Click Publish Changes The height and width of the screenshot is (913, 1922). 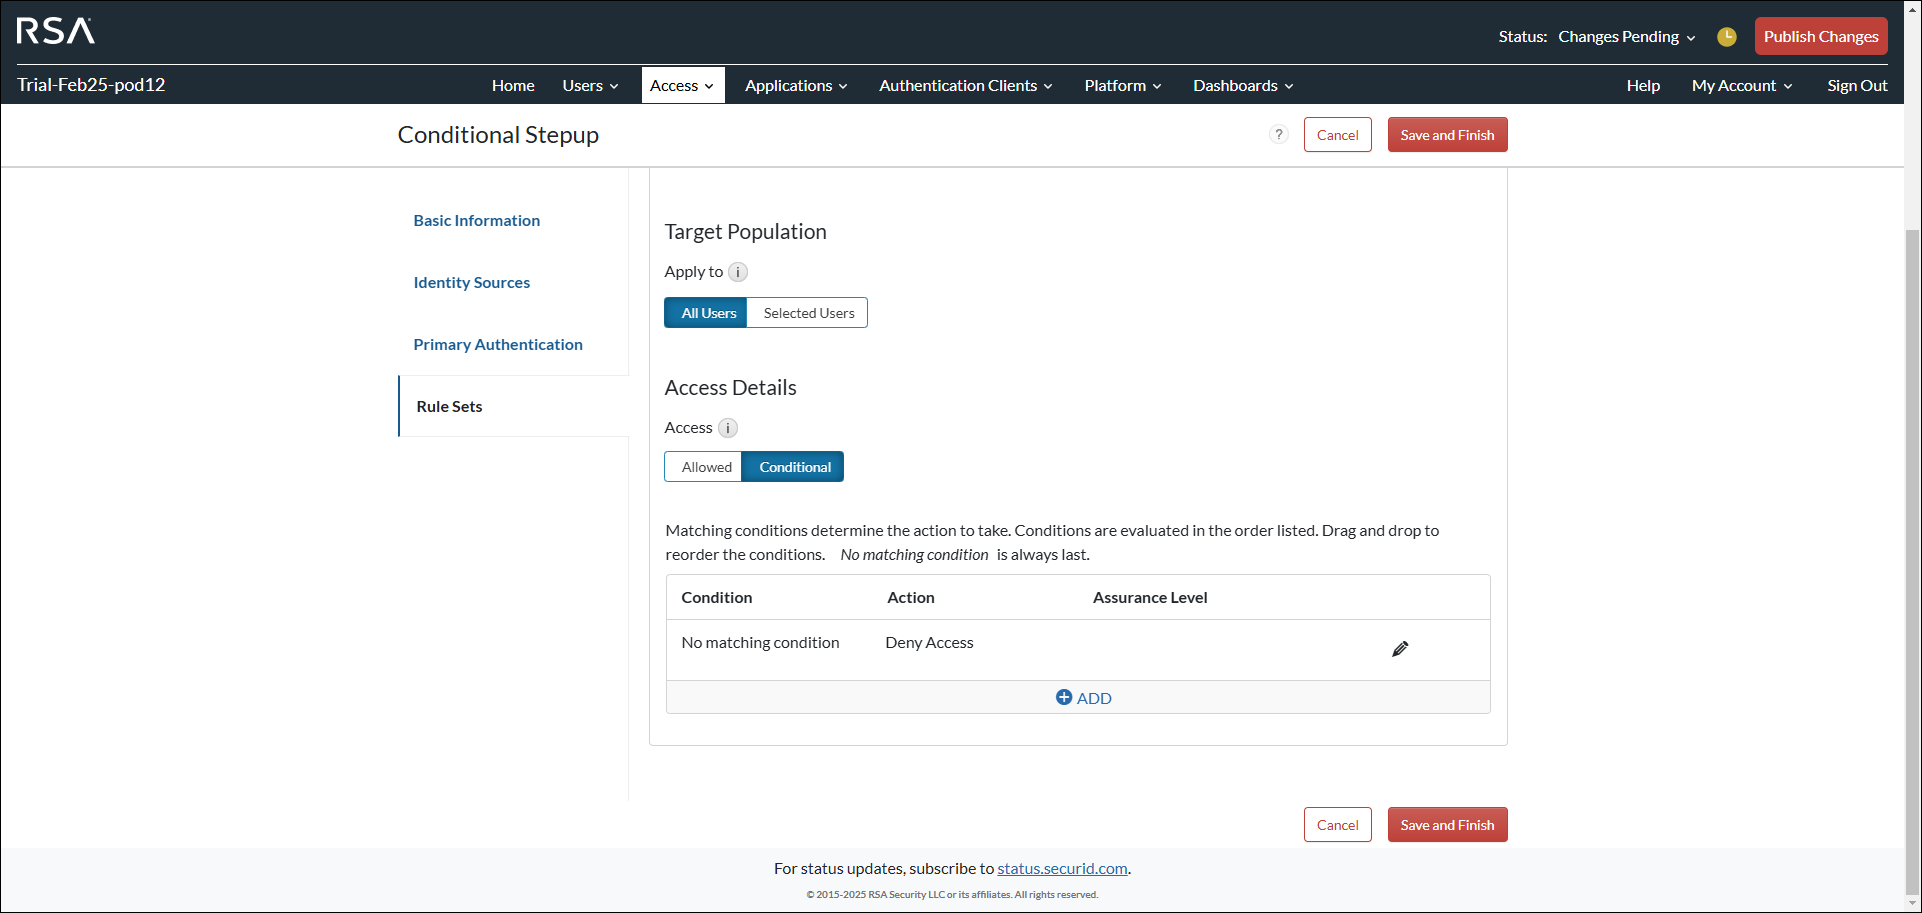[x=1820, y=36]
